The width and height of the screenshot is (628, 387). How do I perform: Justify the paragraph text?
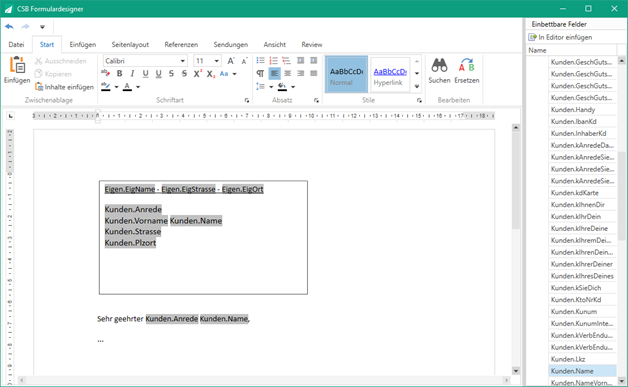pos(314,73)
